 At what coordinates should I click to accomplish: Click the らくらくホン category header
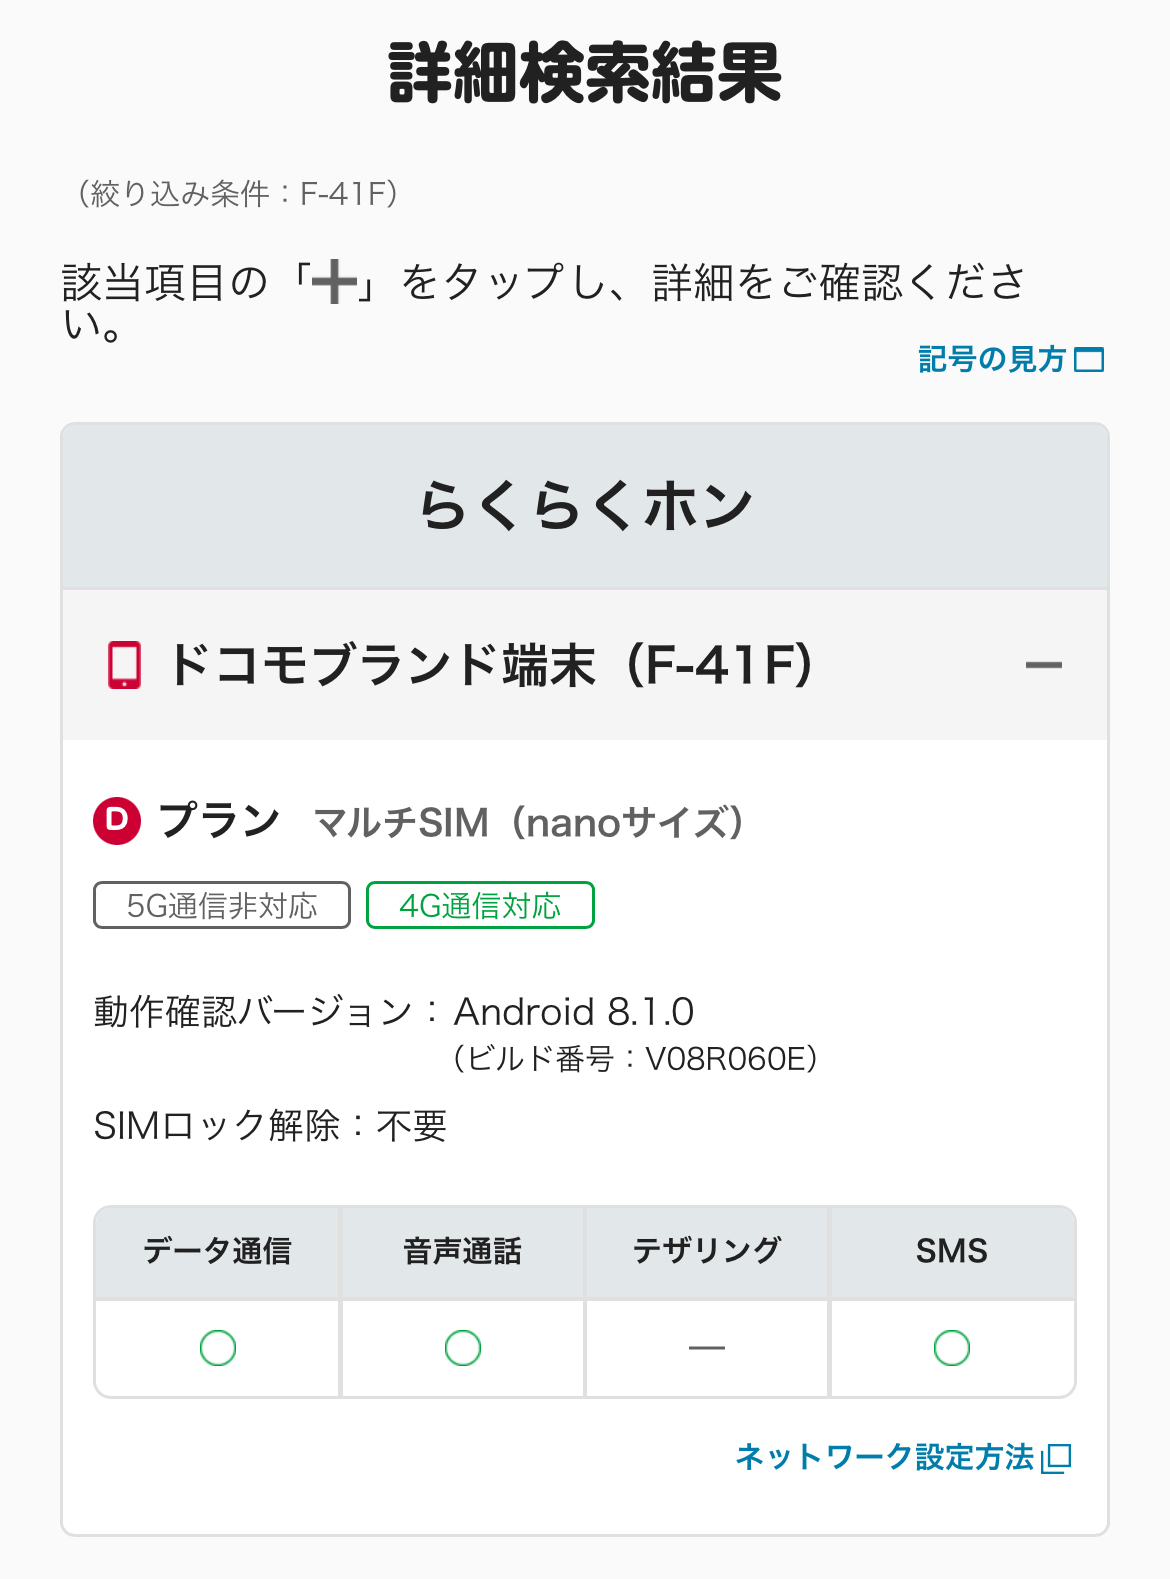[585, 506]
